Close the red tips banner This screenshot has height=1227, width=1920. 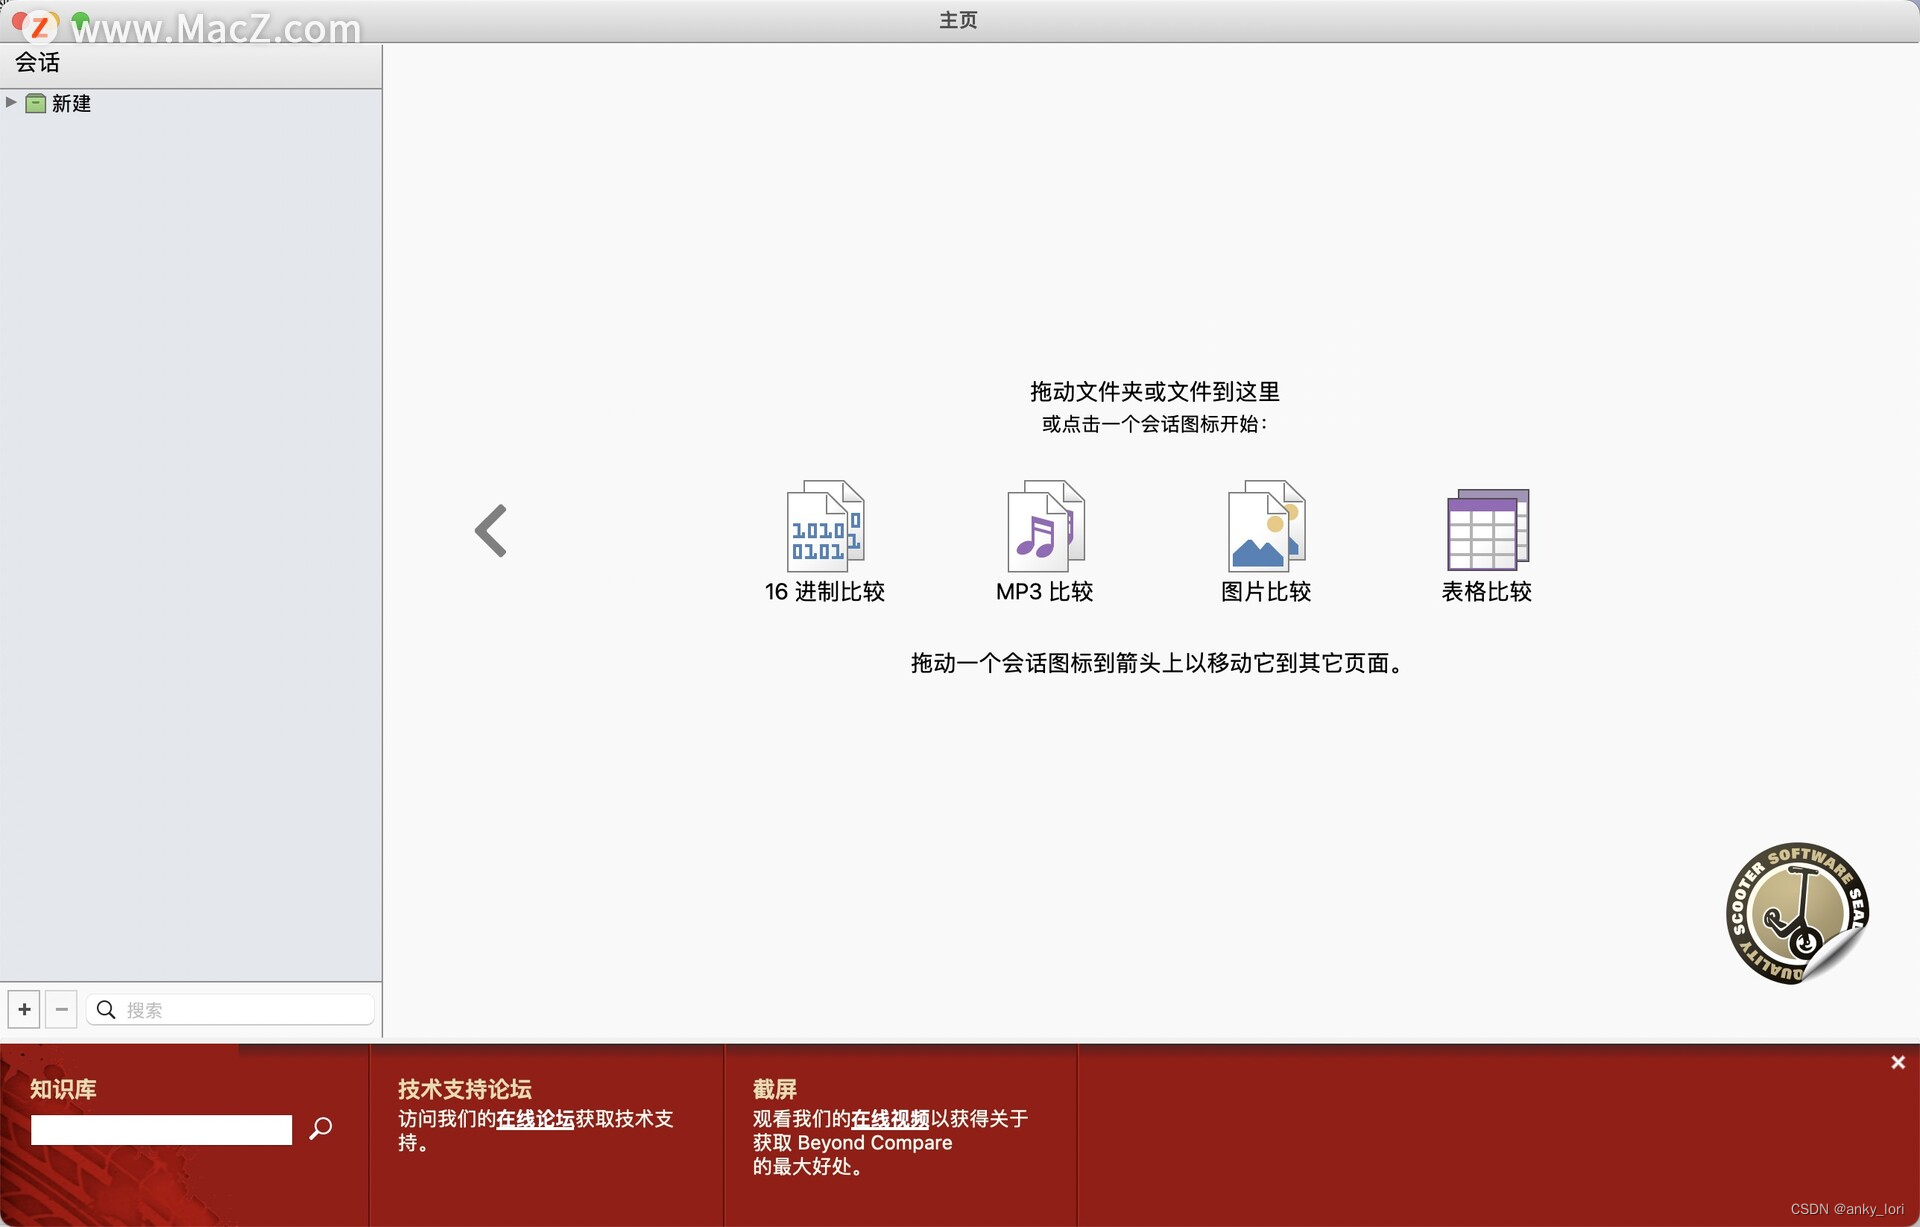[1898, 1062]
